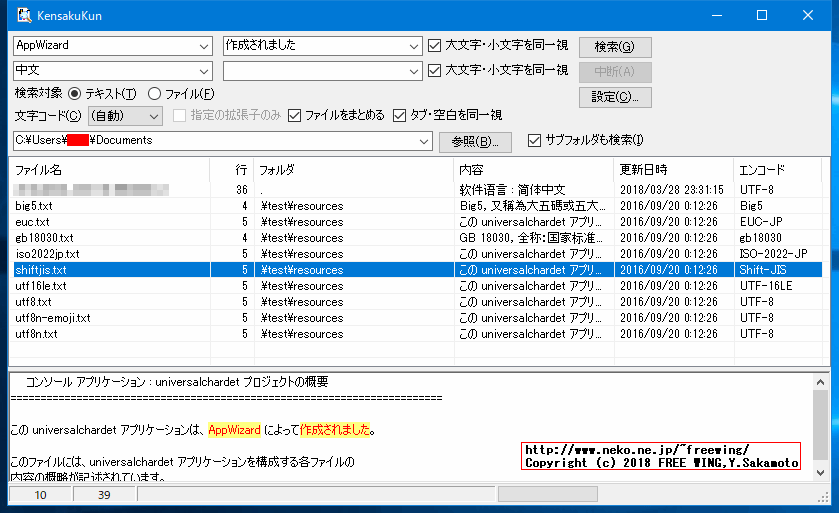Select the テキスト(T) radio button

75,94
